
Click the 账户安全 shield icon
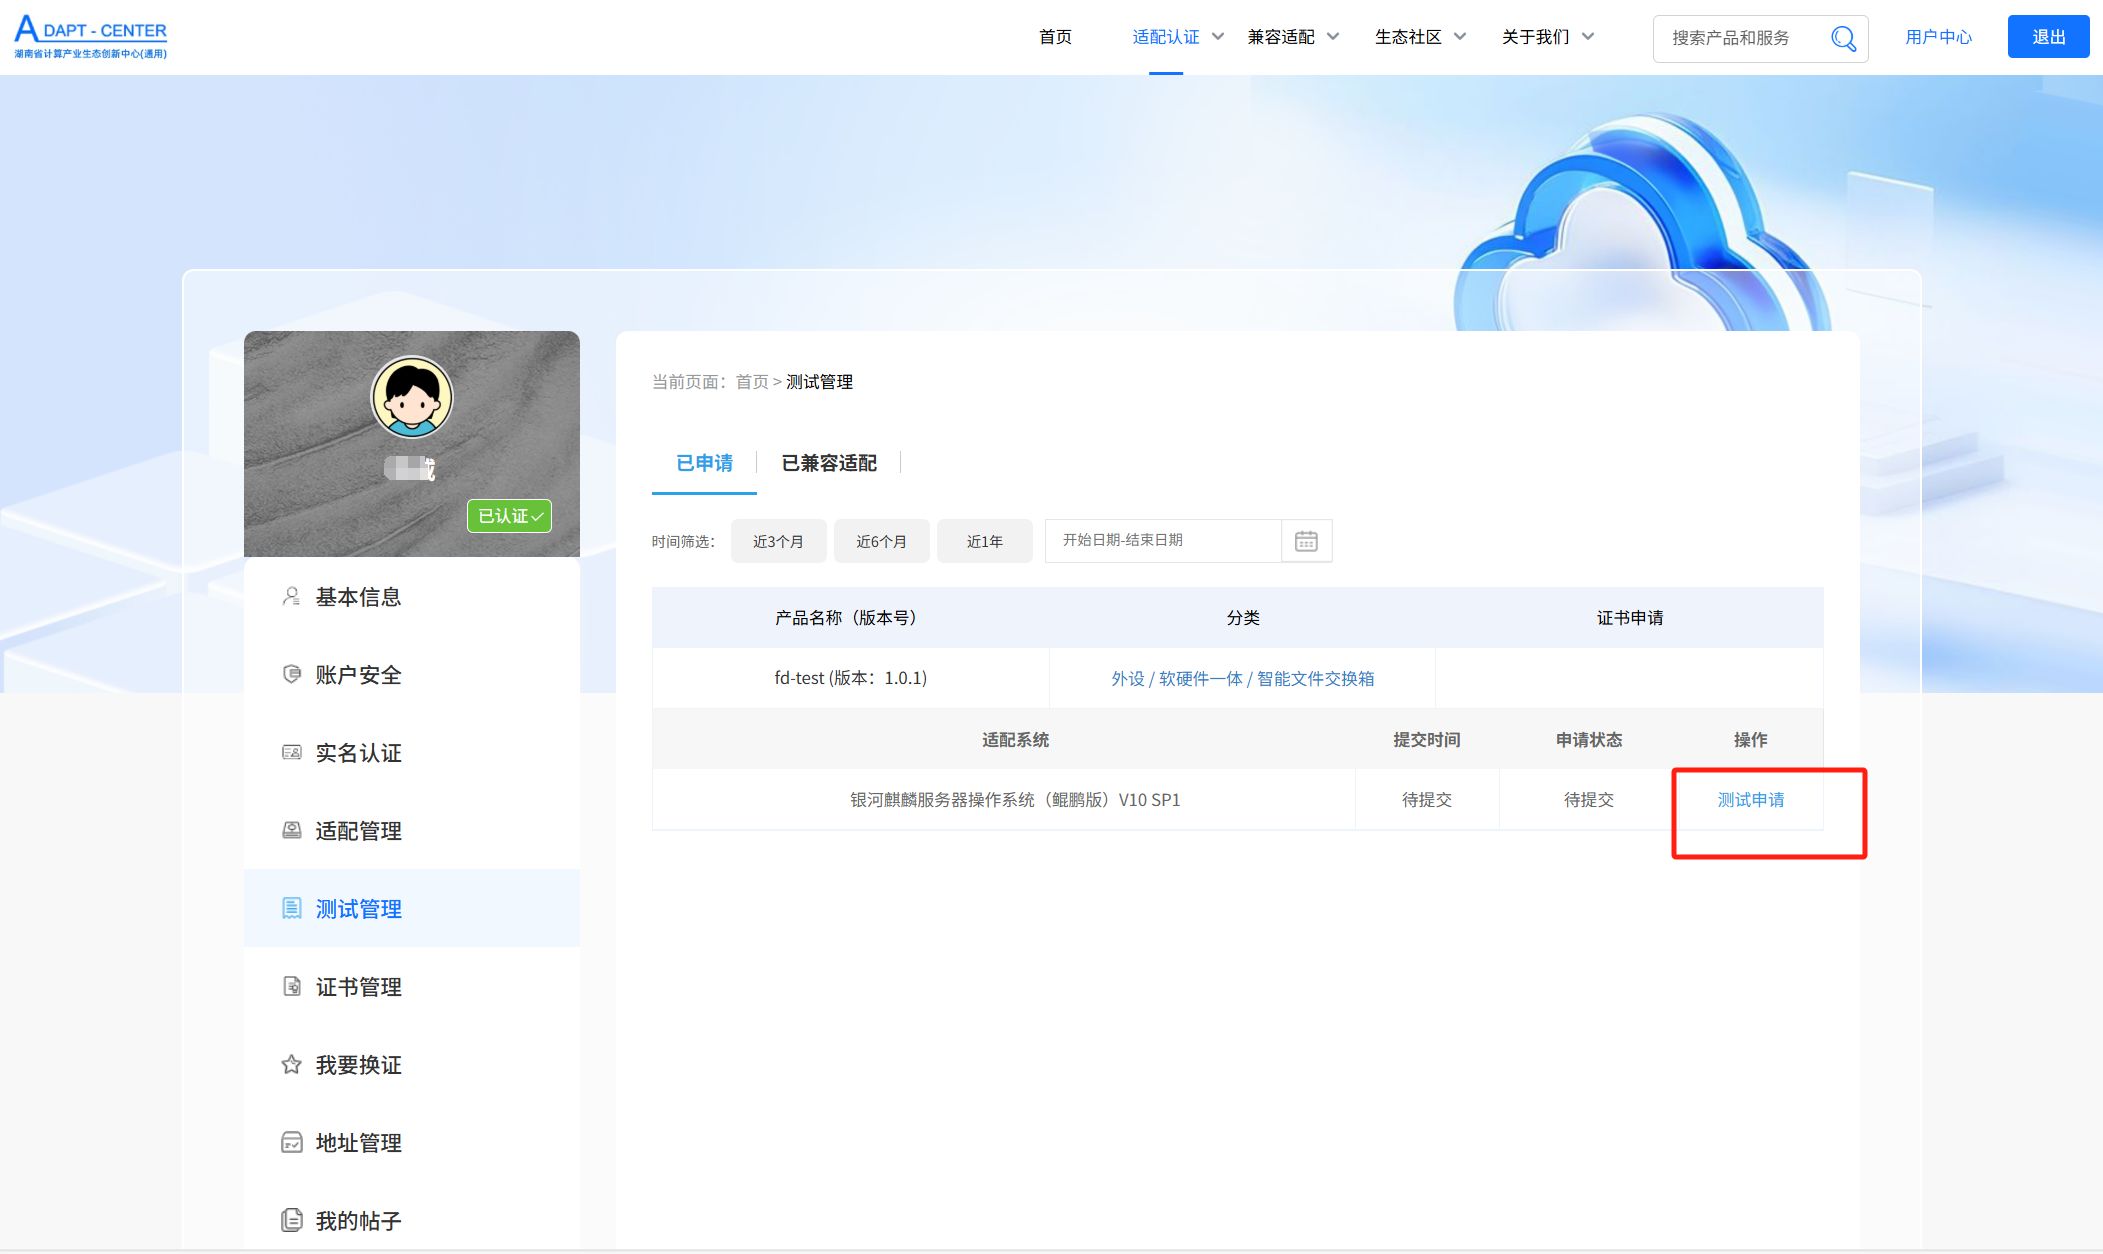tap(291, 675)
